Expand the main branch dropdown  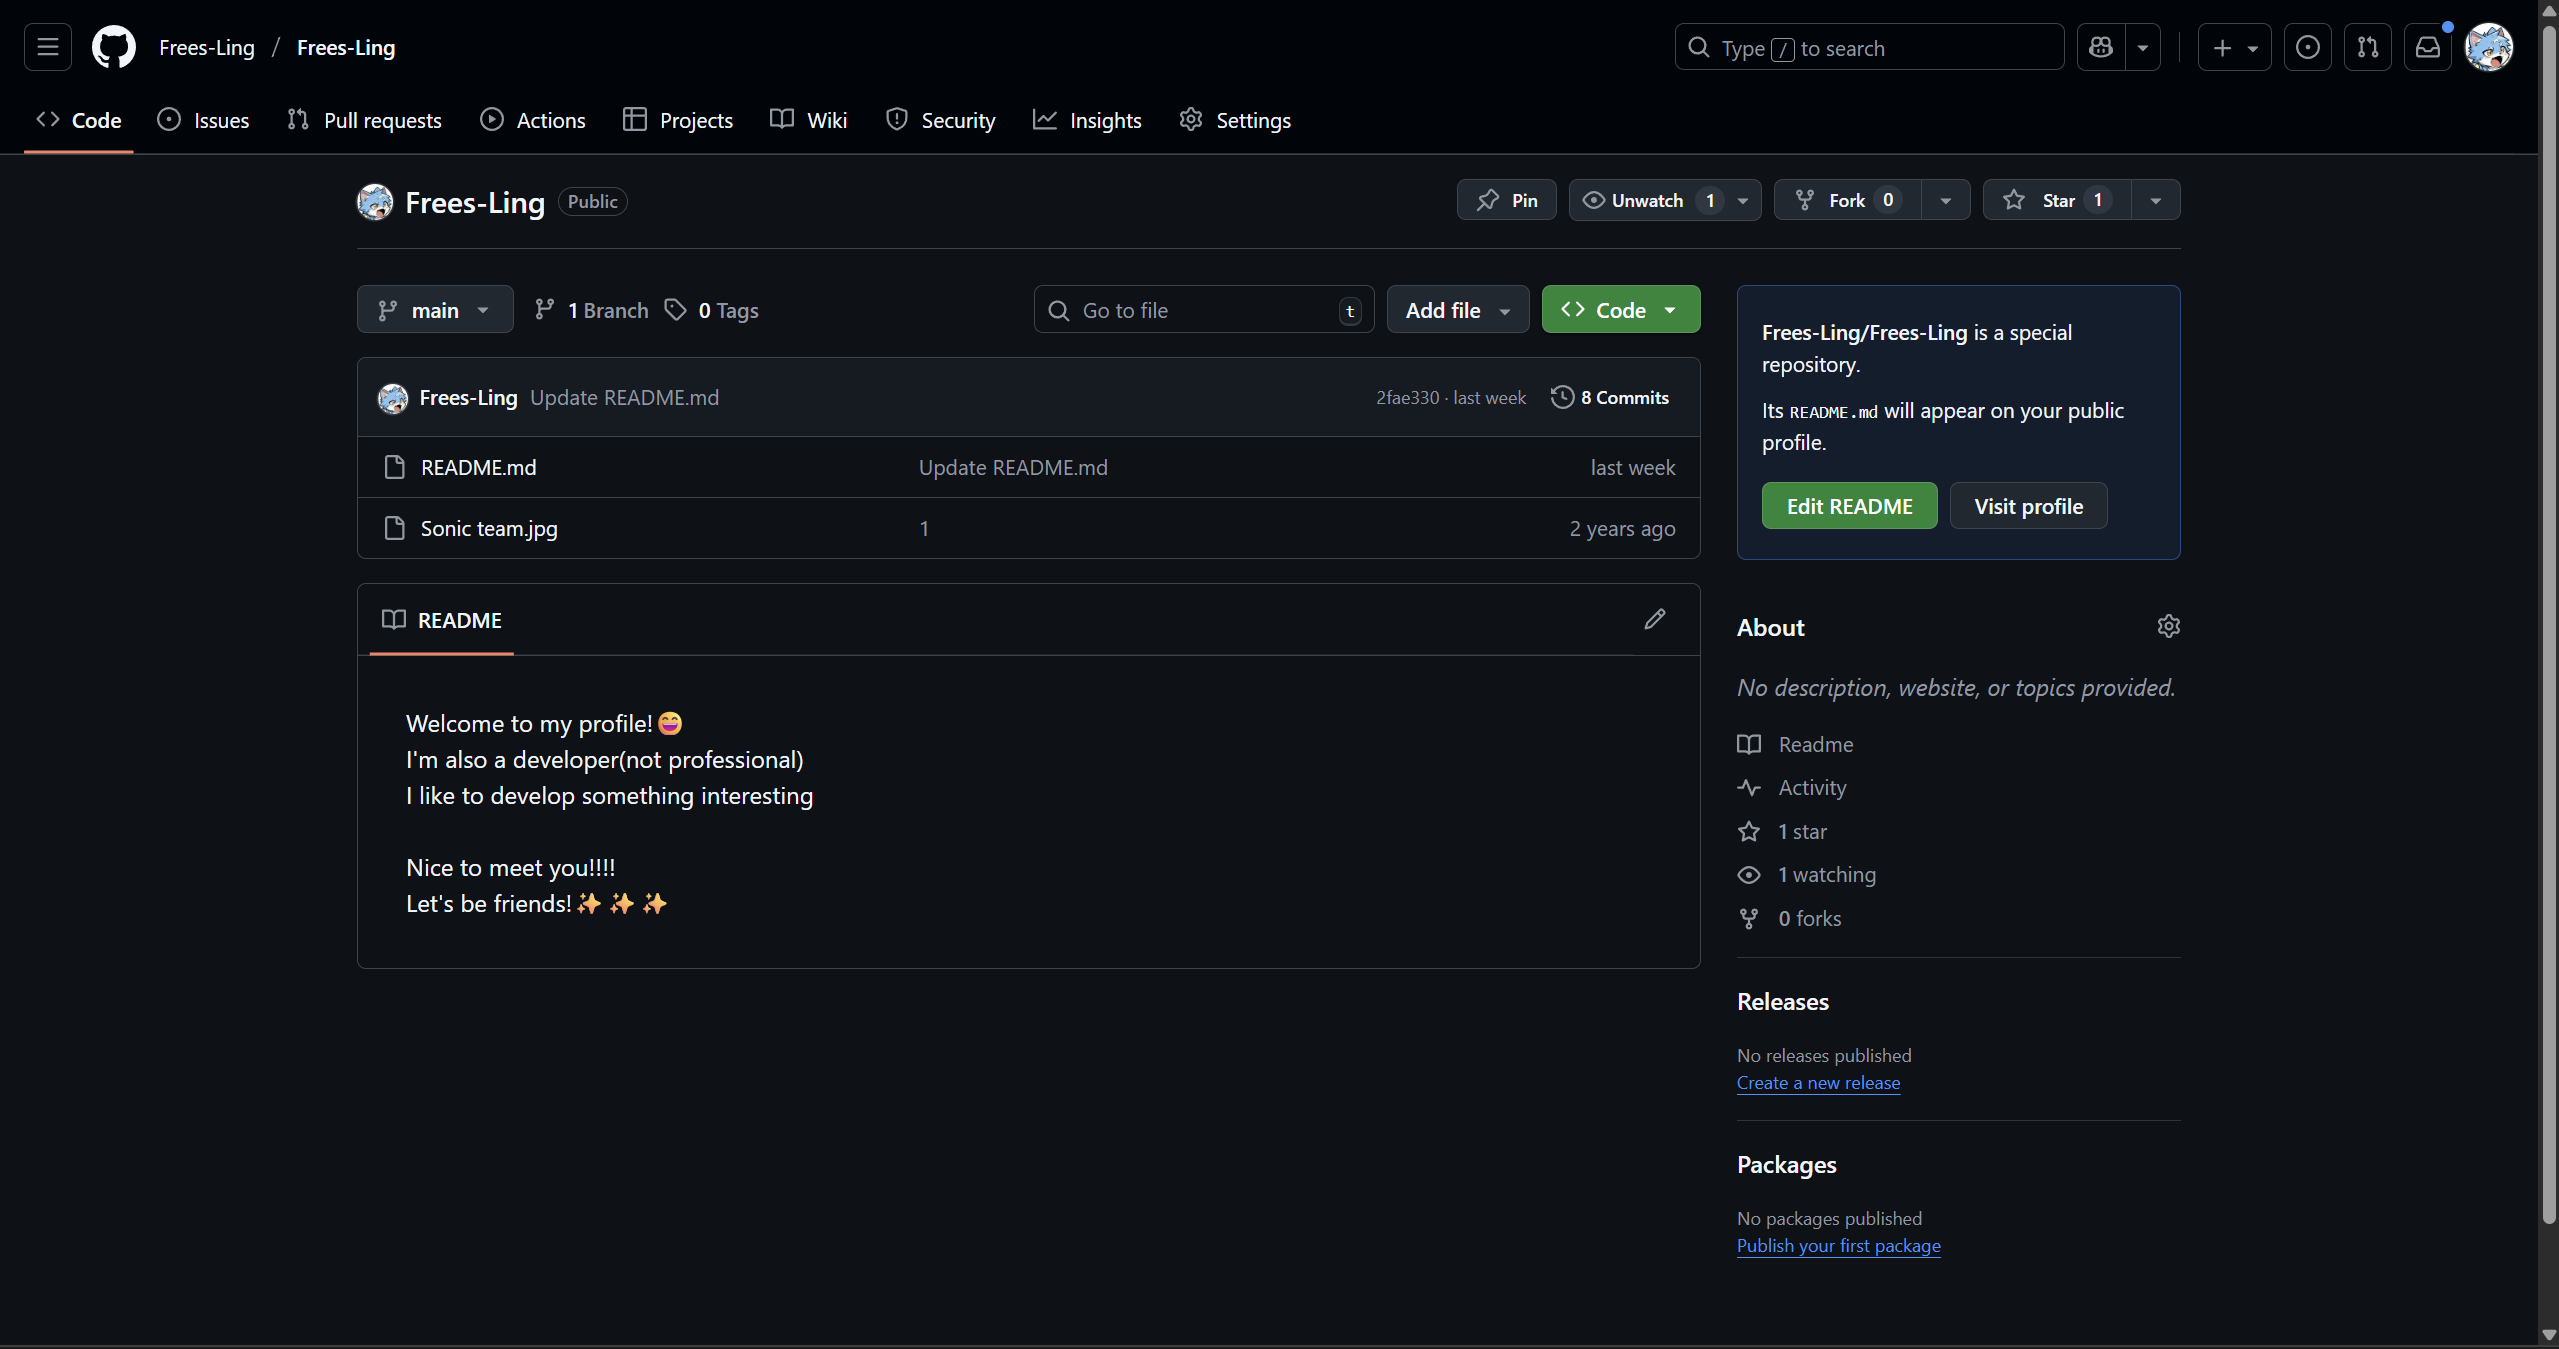coord(435,310)
